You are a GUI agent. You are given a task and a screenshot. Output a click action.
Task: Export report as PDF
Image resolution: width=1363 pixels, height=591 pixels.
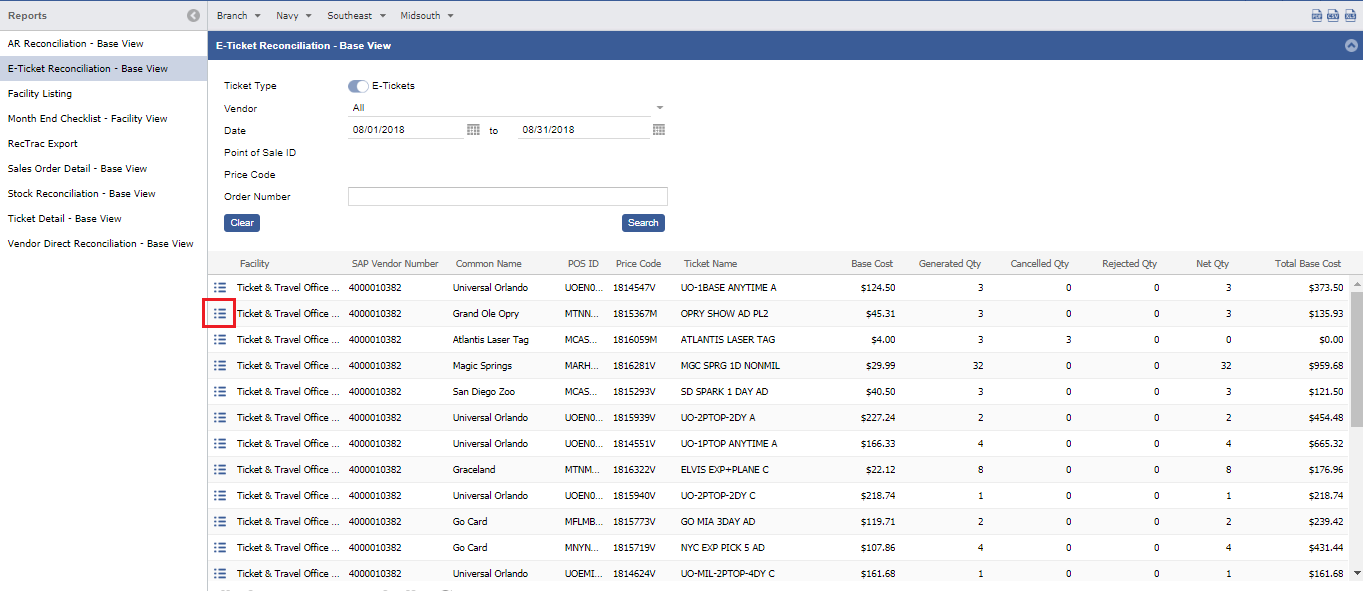pyautogui.click(x=1317, y=16)
